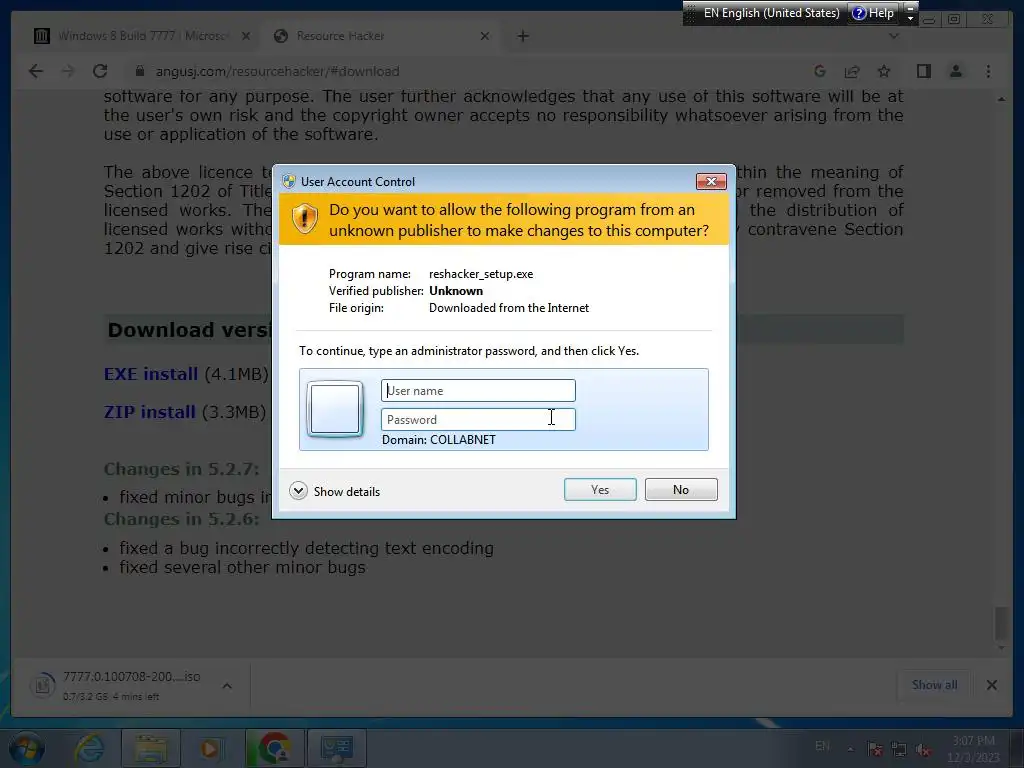The image size is (1024, 768).
Task: Click the Google icon in address bar
Action: tap(820, 71)
